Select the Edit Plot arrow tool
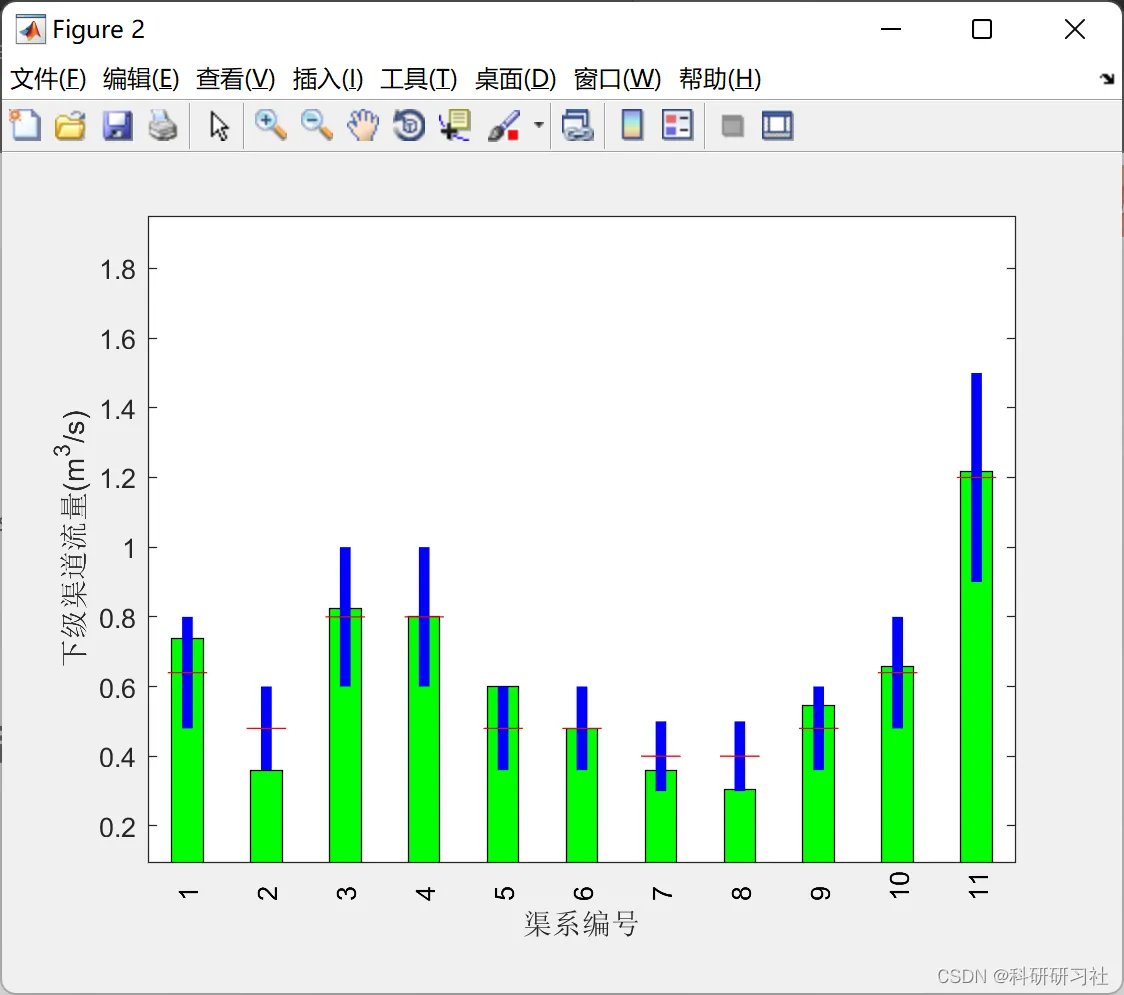Image resolution: width=1124 pixels, height=995 pixels. point(219,126)
